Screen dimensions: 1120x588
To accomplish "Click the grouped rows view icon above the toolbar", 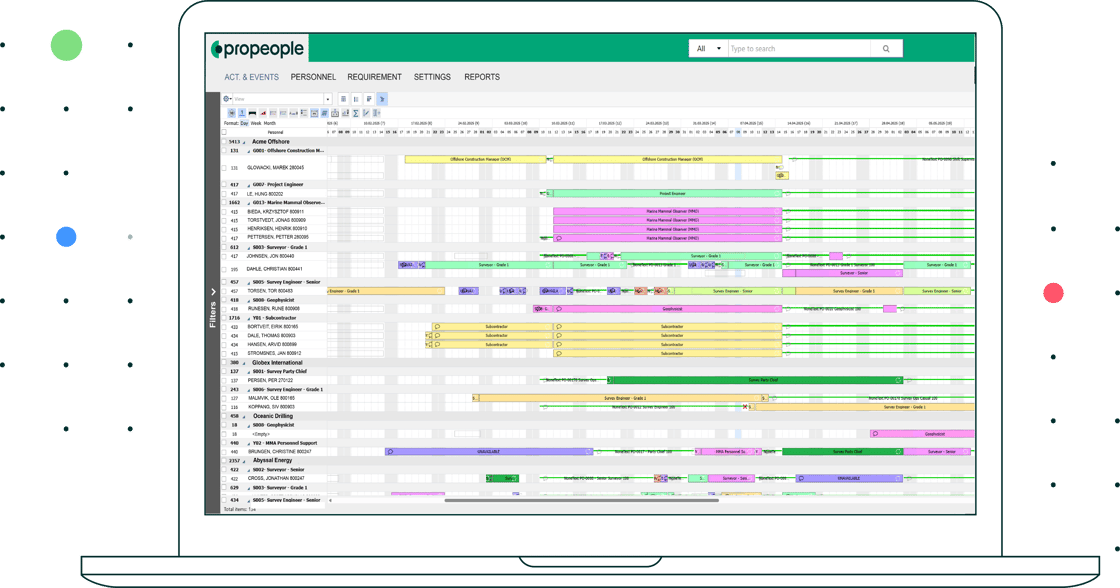I will [343, 98].
